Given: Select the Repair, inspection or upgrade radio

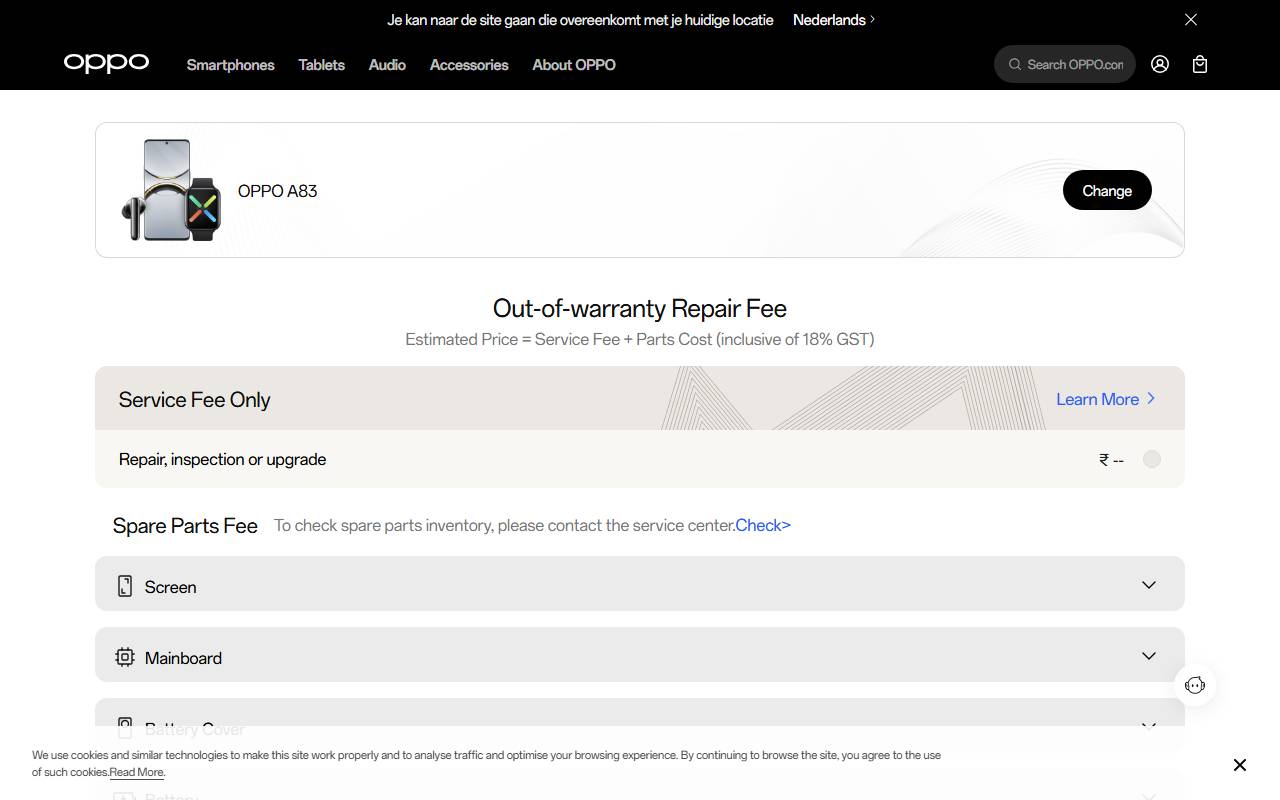Looking at the screenshot, I should [1152, 459].
